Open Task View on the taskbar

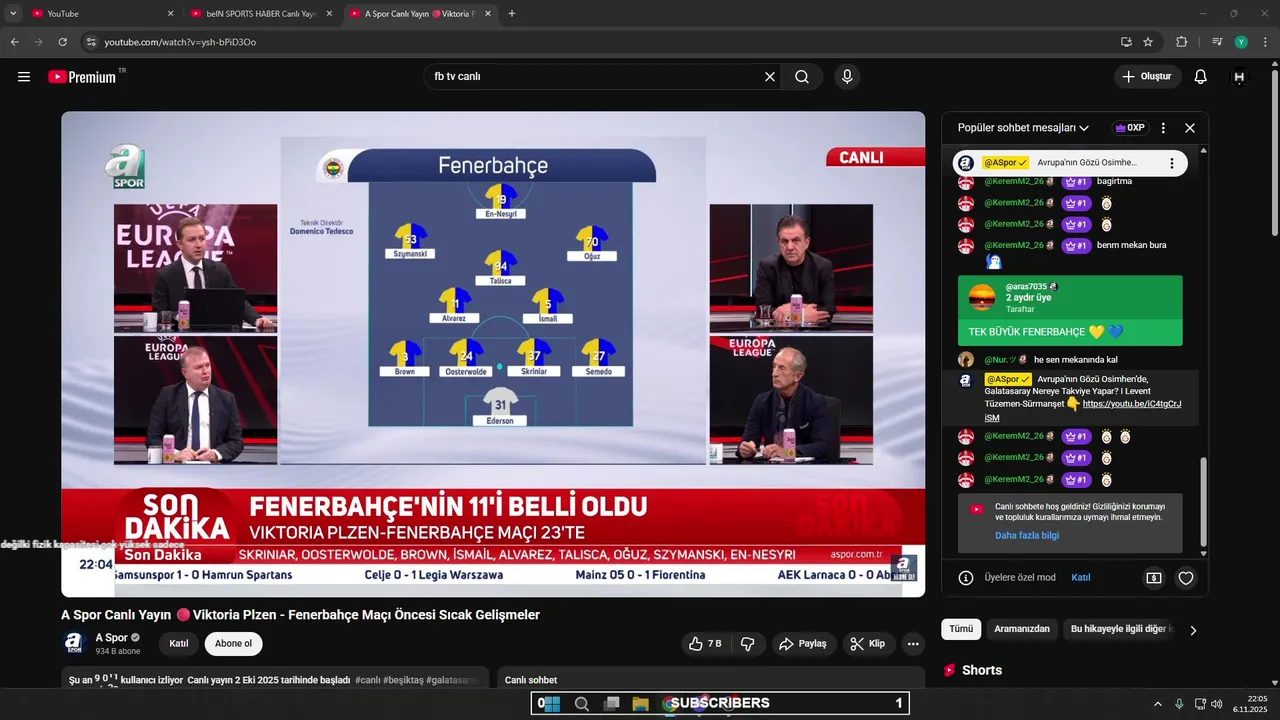[x=611, y=704]
